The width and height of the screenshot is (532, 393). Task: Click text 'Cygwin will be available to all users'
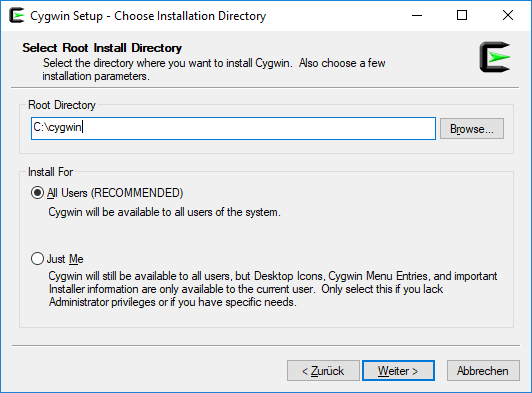click(x=127, y=212)
